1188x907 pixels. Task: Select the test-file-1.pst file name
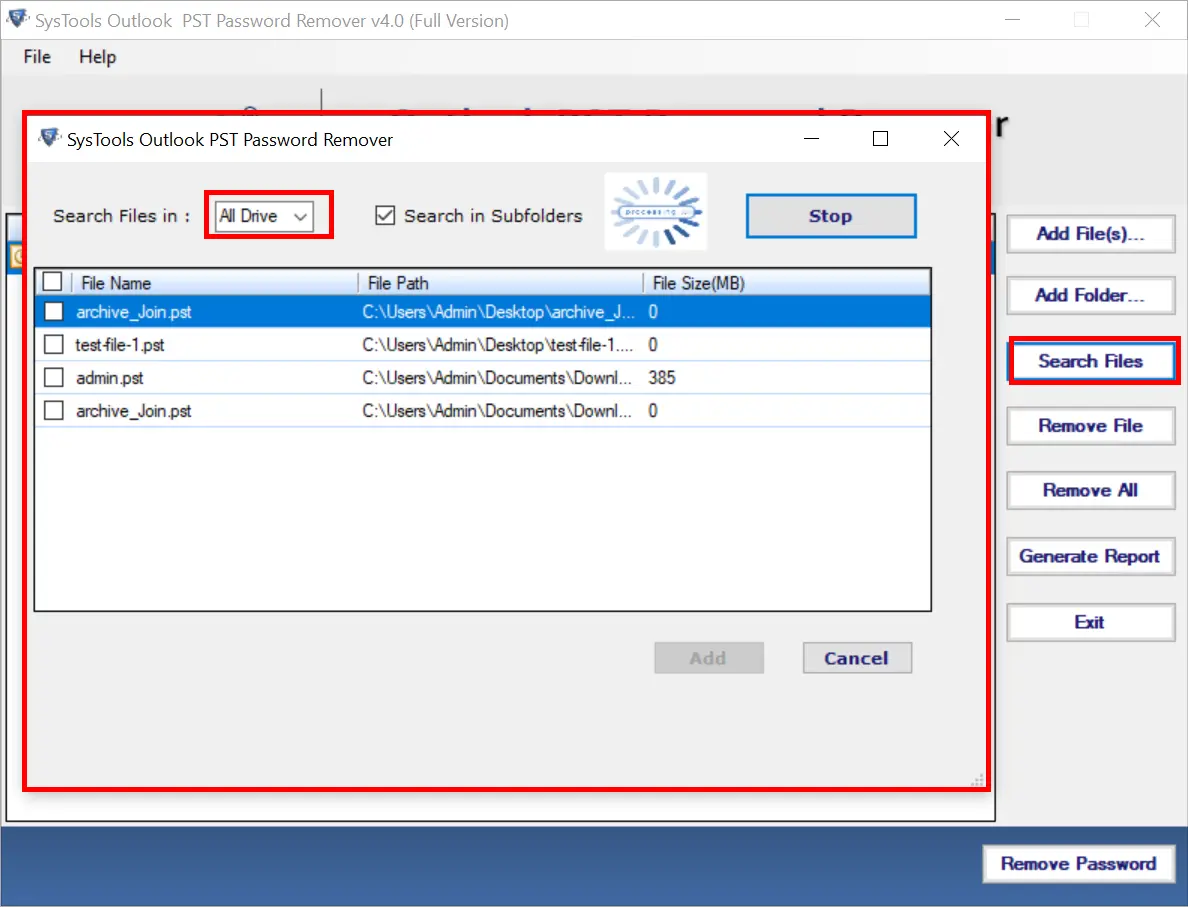tap(120, 346)
